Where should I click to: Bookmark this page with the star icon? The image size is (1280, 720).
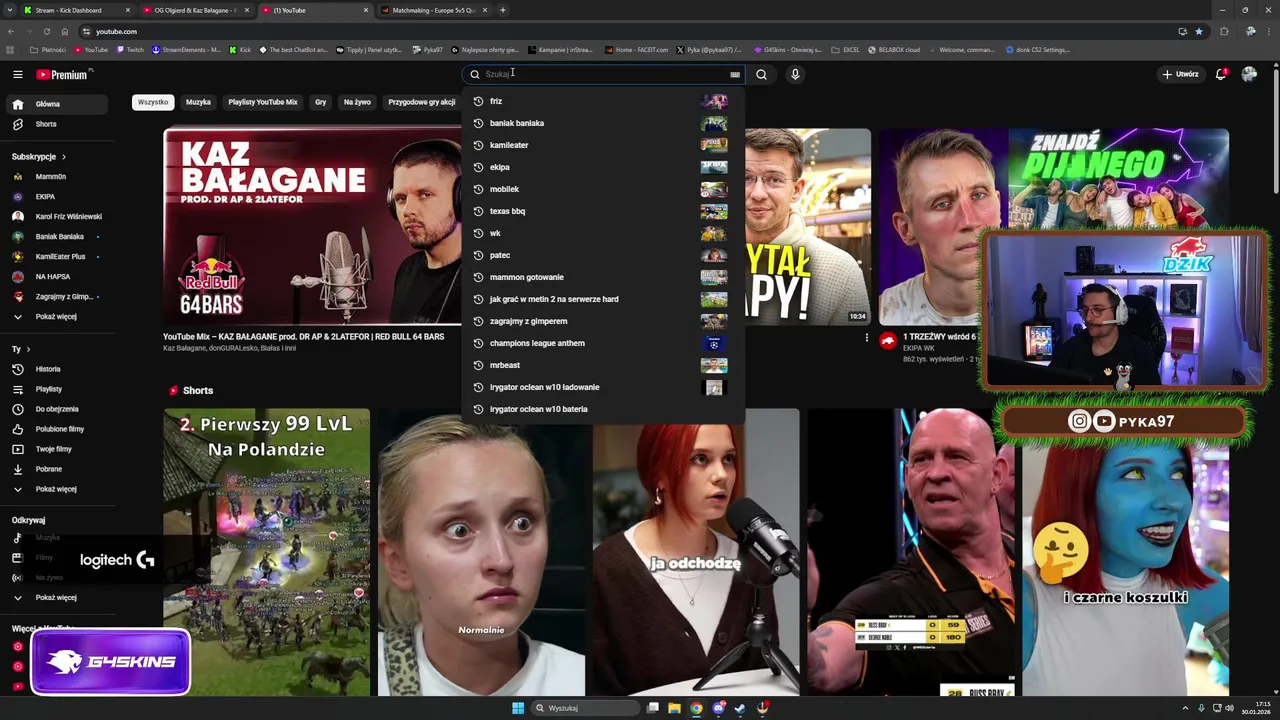[1199, 31]
